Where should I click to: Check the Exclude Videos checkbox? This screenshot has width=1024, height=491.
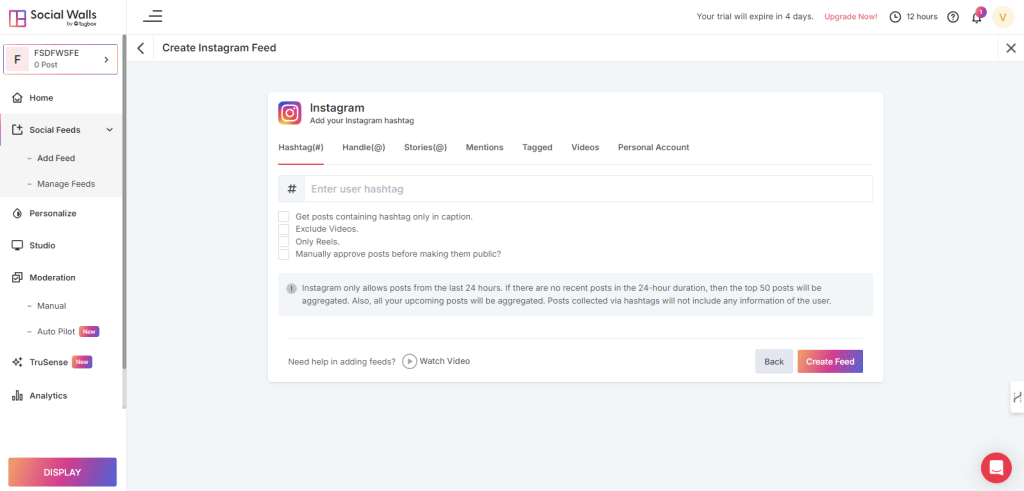(283, 229)
